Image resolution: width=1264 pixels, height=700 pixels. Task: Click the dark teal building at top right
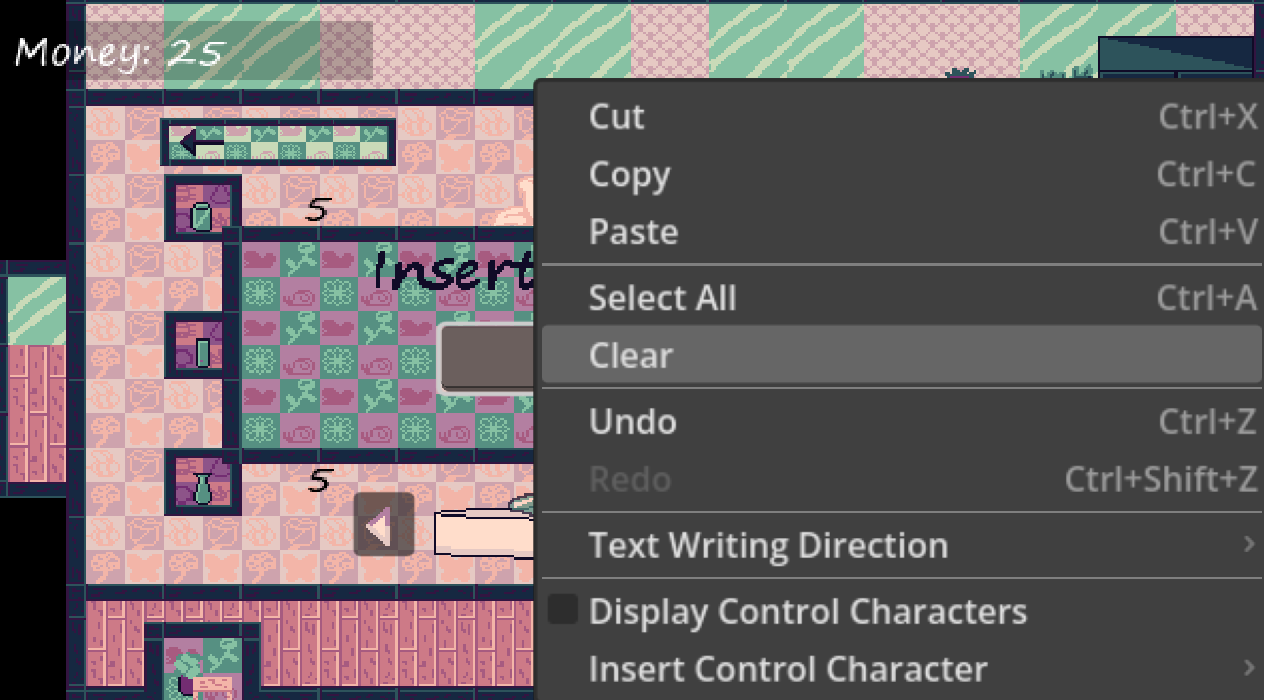click(x=1176, y=58)
